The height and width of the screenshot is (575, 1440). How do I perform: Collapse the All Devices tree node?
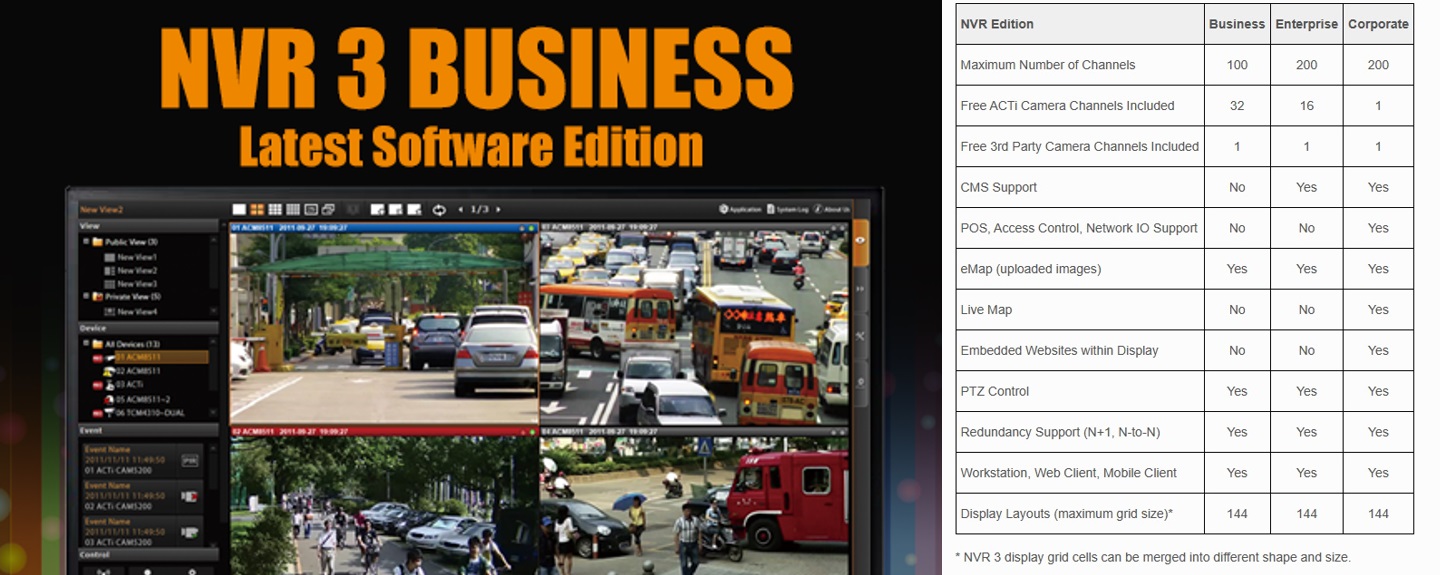coord(86,342)
